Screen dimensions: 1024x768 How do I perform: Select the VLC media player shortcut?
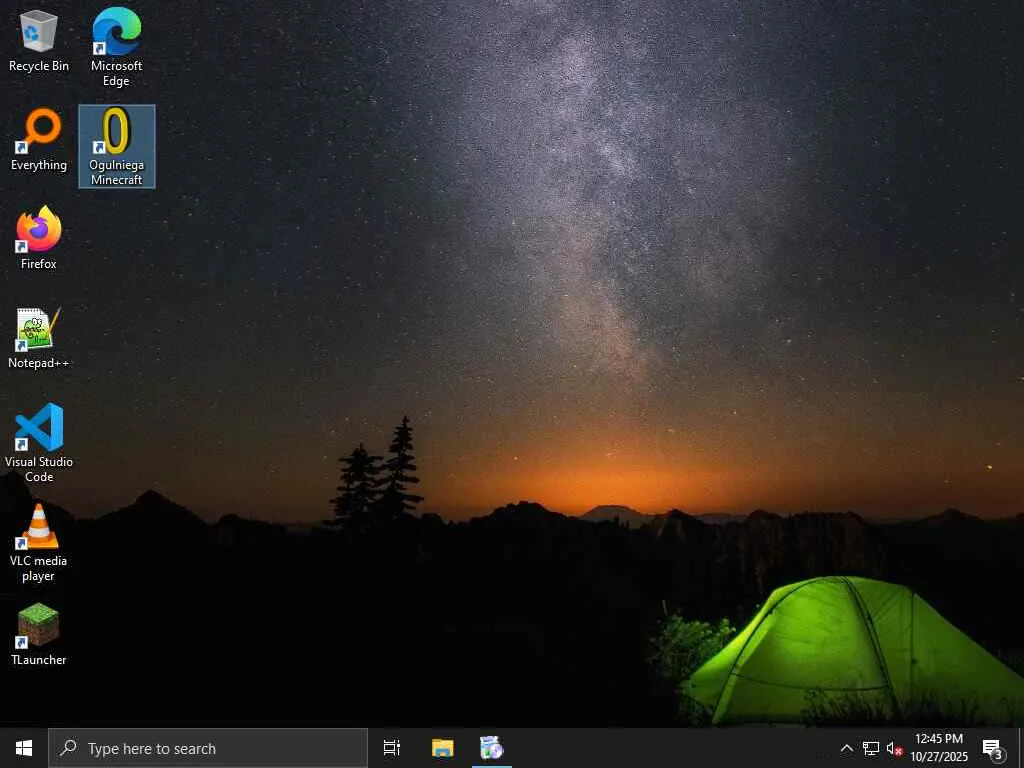click(39, 543)
